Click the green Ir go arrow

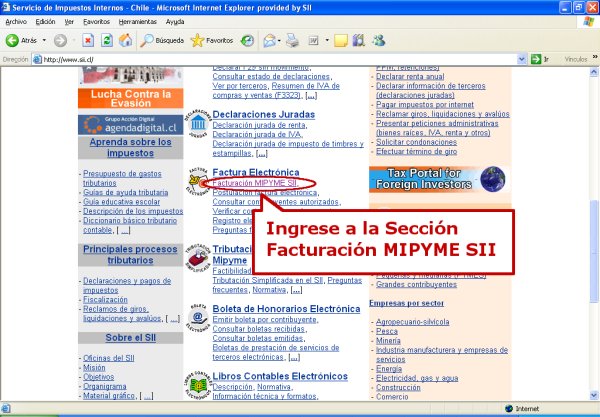[x=536, y=59]
